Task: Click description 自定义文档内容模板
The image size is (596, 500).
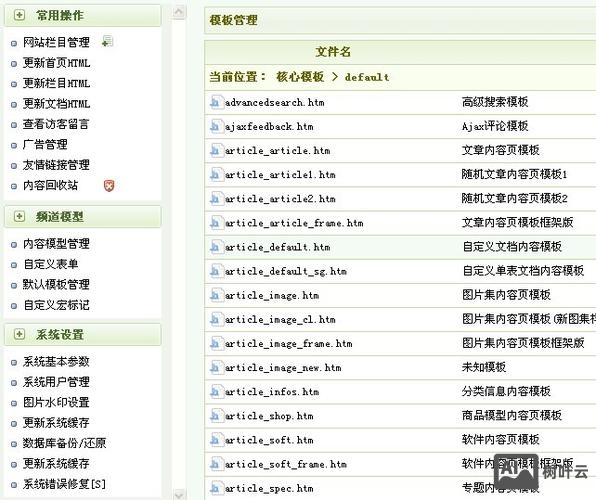Action: coord(512,246)
